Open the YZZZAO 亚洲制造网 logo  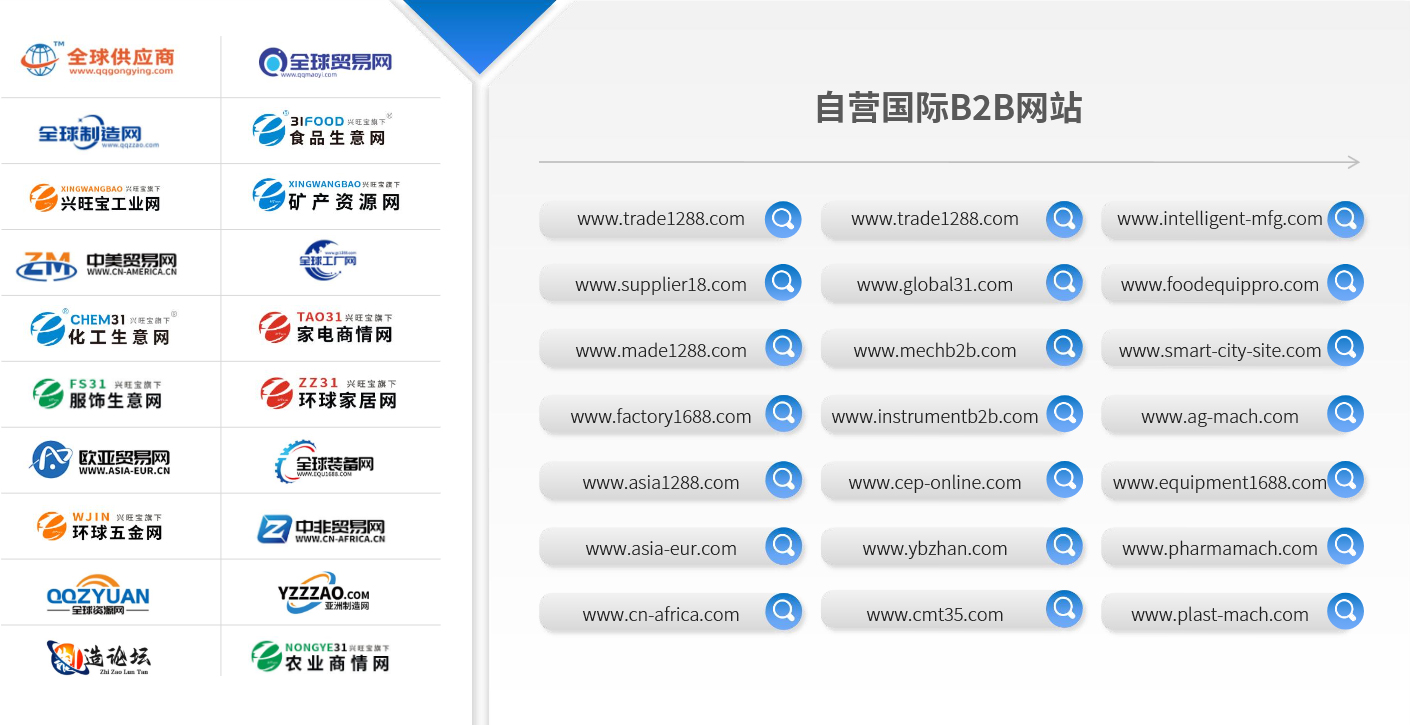coord(324,592)
